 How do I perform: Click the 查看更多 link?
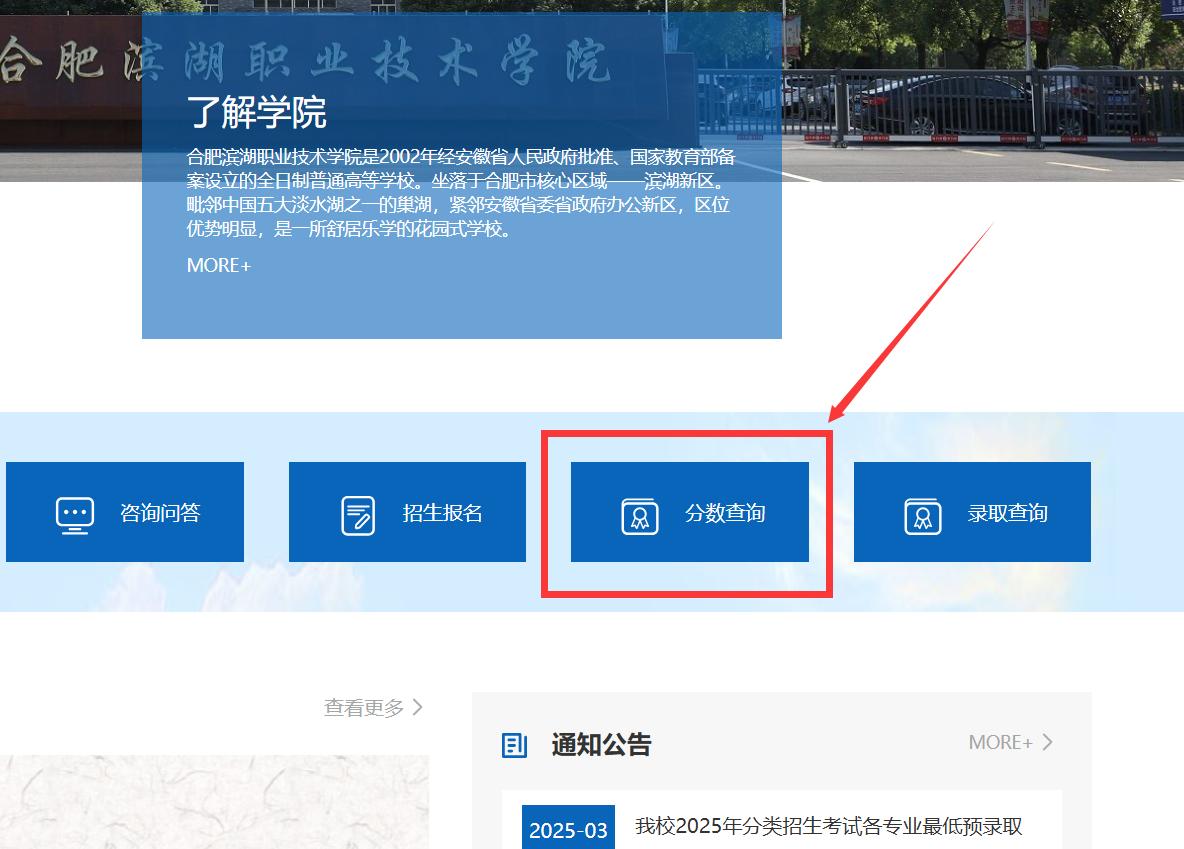point(364,708)
